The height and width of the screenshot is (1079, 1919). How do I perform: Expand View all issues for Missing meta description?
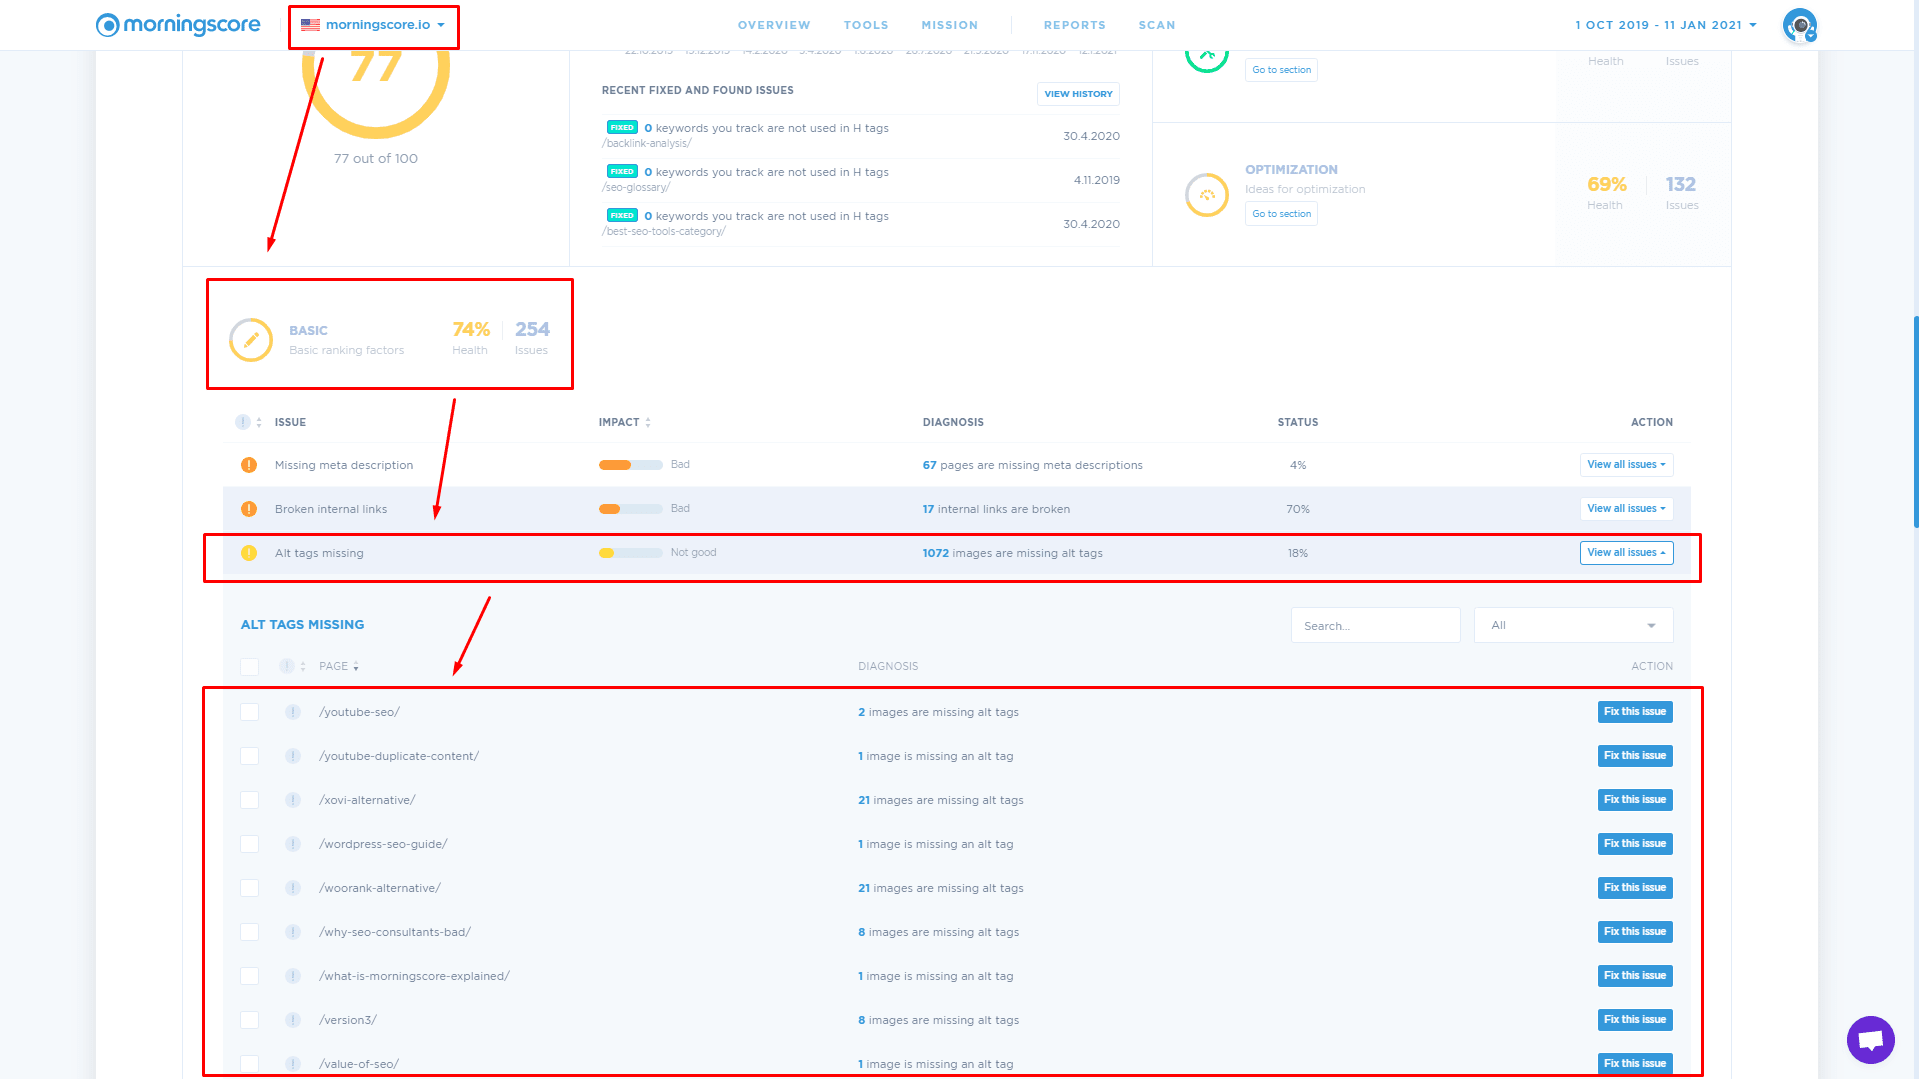[x=1626, y=465]
